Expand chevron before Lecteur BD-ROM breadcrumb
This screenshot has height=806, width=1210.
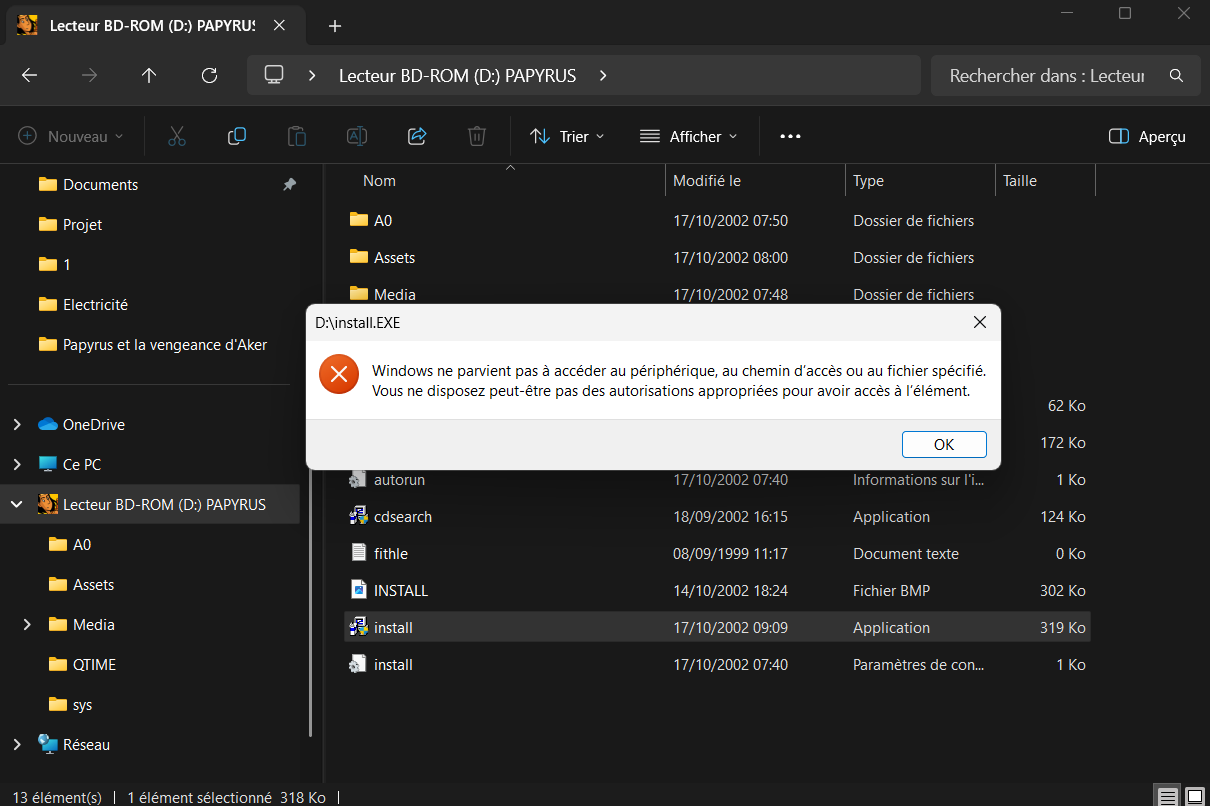click(x=313, y=75)
